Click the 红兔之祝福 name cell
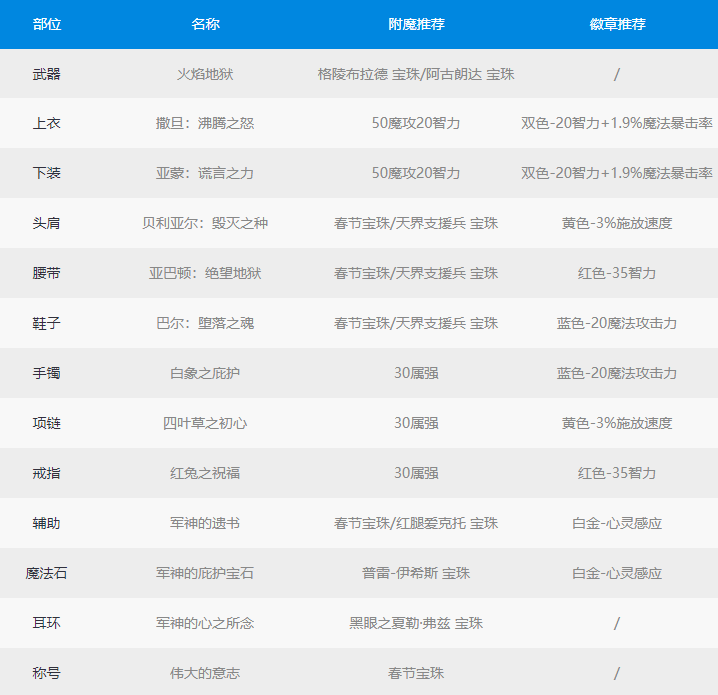Screen dimensions: 718x695 (x=205, y=472)
